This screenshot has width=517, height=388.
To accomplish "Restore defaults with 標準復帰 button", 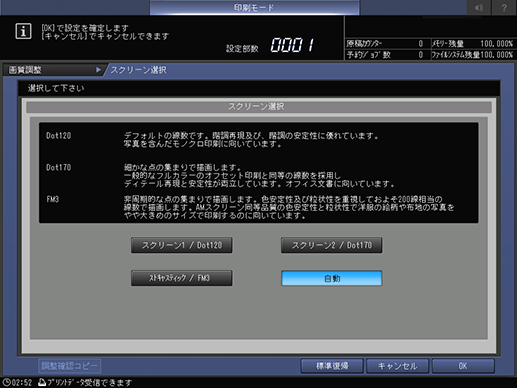I will 332,366.
